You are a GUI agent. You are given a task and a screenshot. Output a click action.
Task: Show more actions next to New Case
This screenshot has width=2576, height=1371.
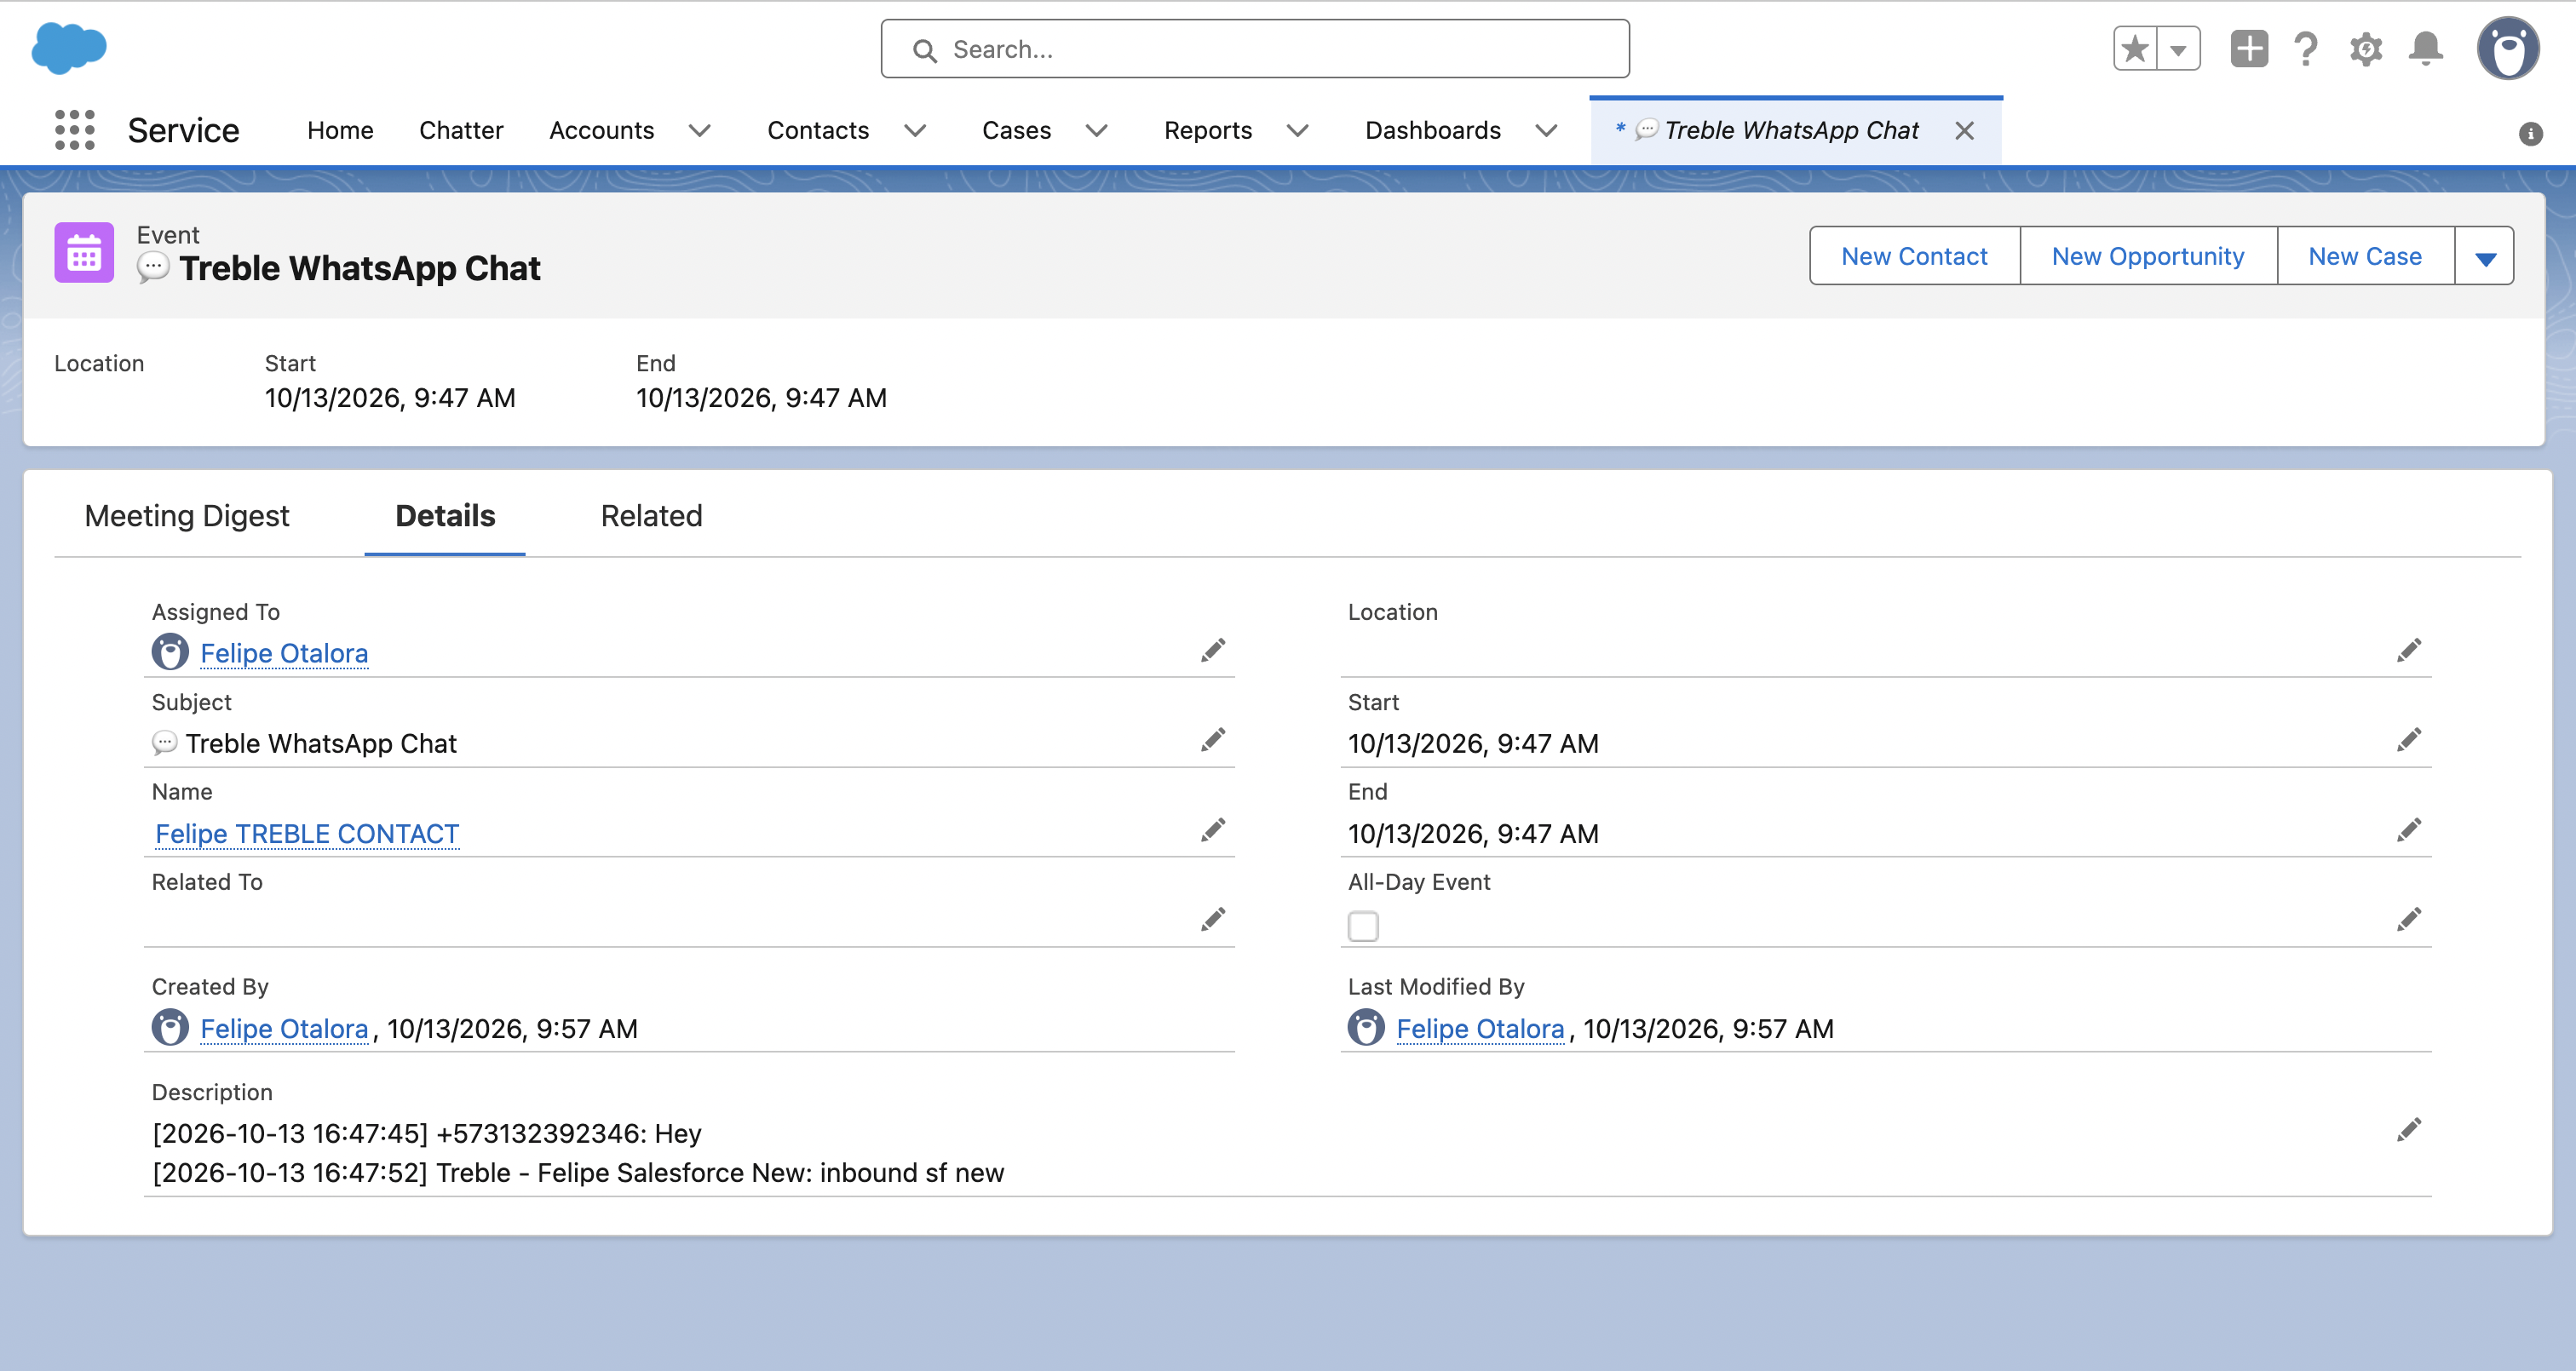click(2485, 256)
